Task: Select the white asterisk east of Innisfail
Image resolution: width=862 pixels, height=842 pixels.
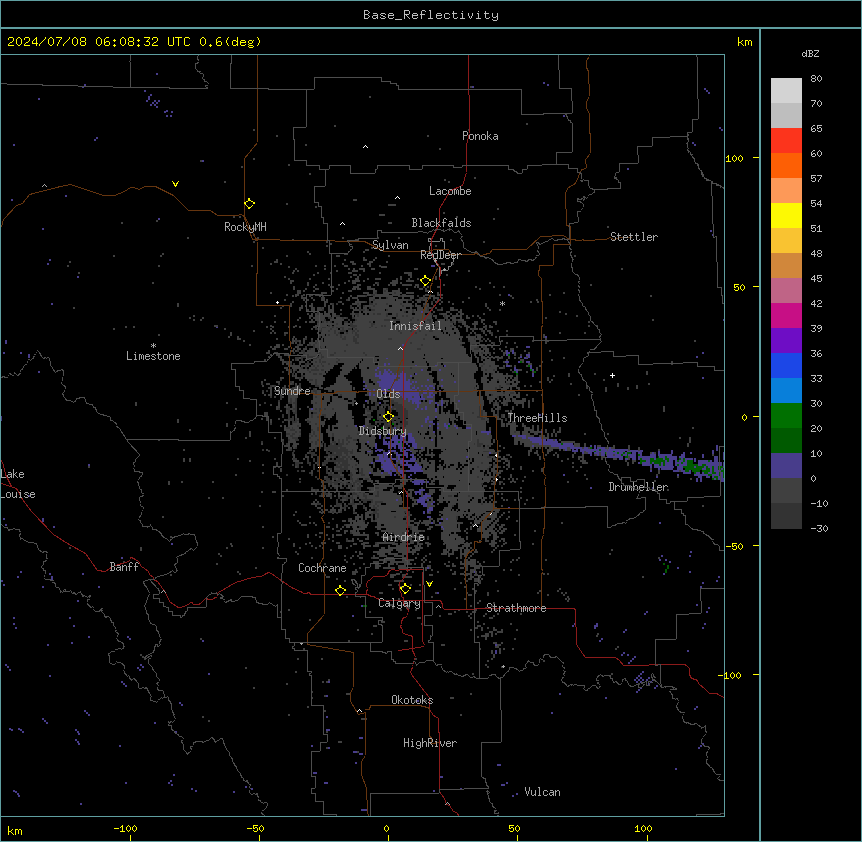Action: click(x=502, y=303)
